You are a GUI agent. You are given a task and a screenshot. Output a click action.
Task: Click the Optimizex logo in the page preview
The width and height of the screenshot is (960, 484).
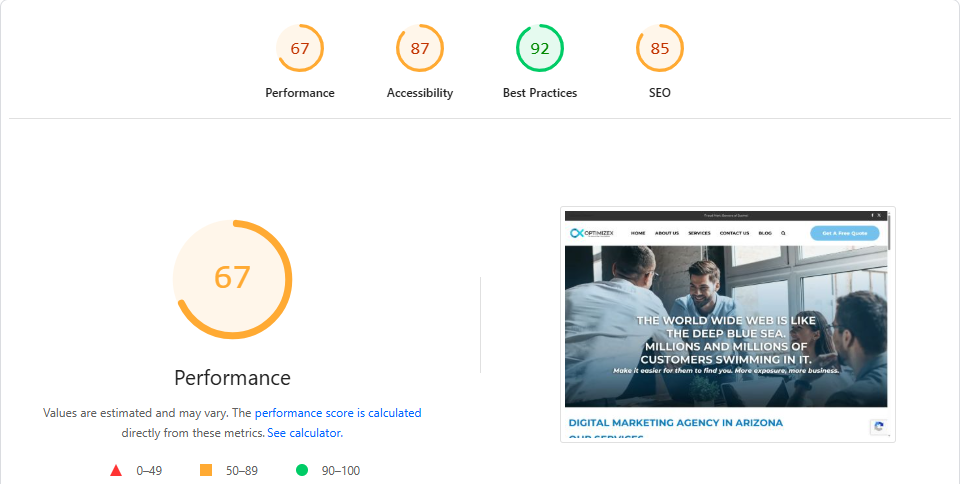point(590,233)
